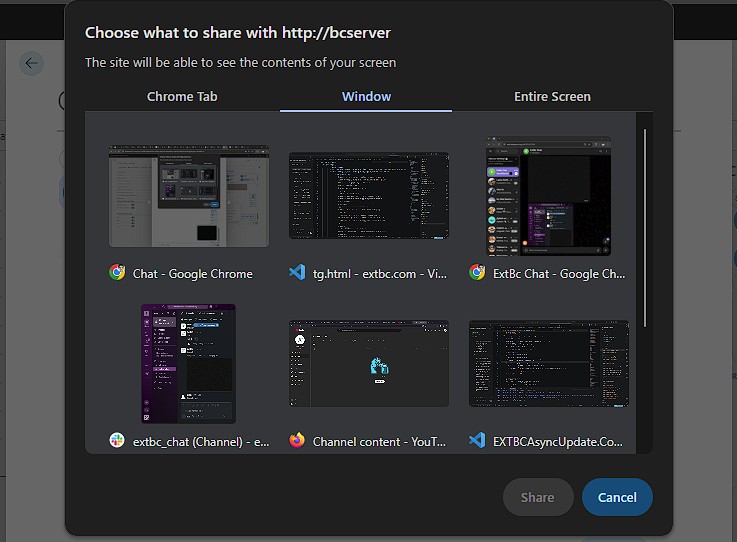Click the Chrome icon beside ExtBc Chat
The image size is (737, 542).
point(477,273)
